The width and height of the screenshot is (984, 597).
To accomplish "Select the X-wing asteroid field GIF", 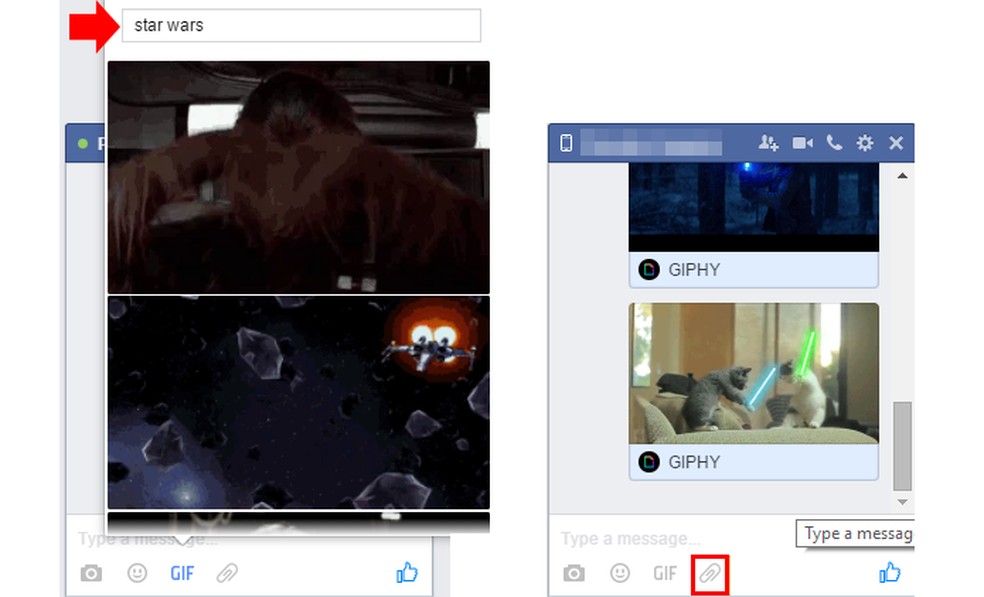I will click(299, 402).
